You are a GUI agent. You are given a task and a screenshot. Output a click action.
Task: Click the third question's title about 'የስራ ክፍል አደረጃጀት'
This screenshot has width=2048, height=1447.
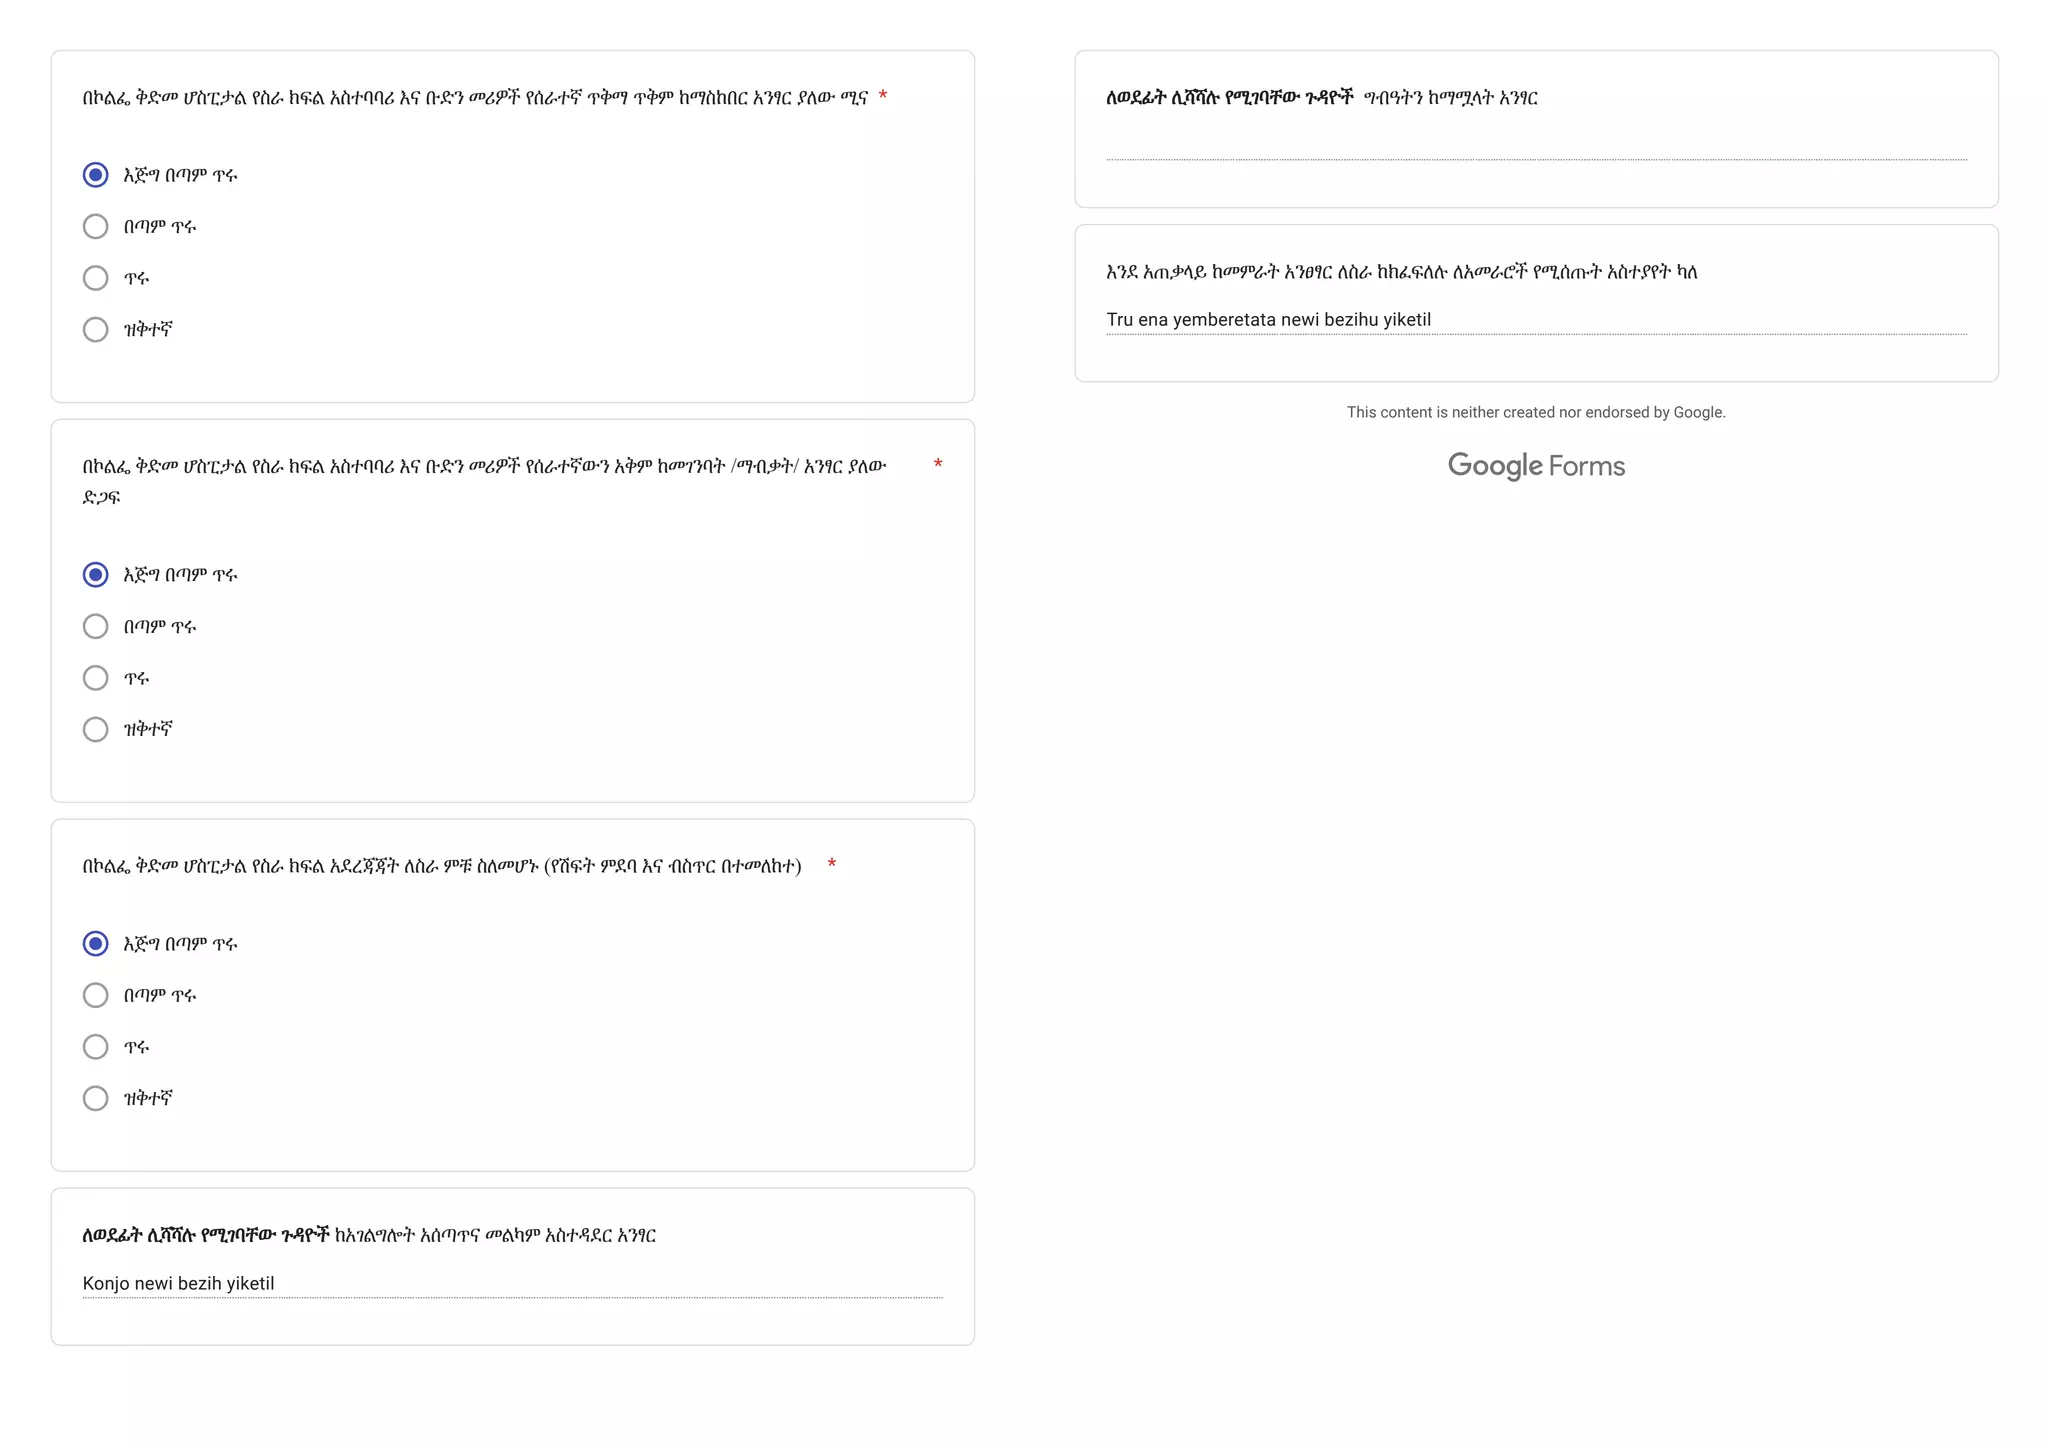(x=442, y=866)
